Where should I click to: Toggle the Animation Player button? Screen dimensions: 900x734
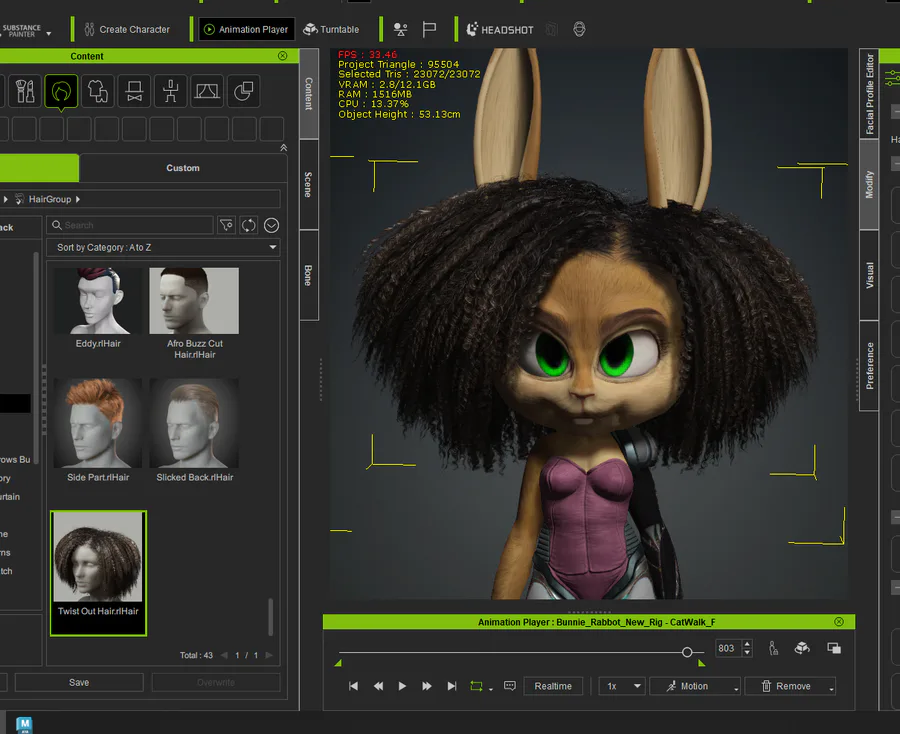click(x=246, y=29)
